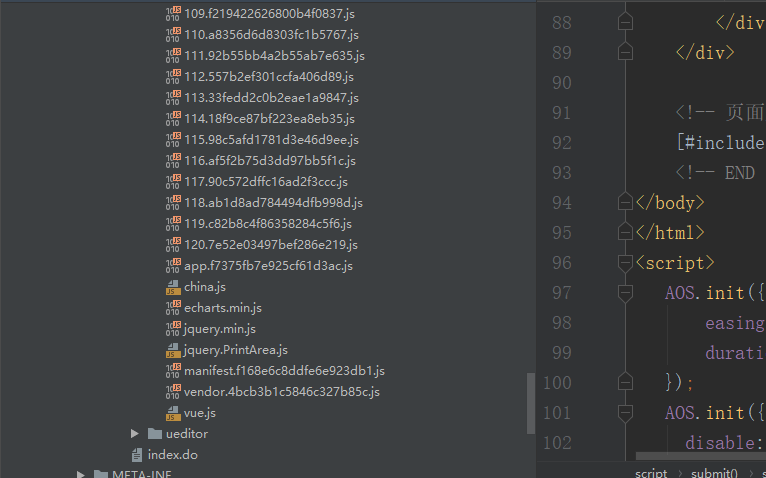Click the JS icon beside vue.js

point(173,413)
